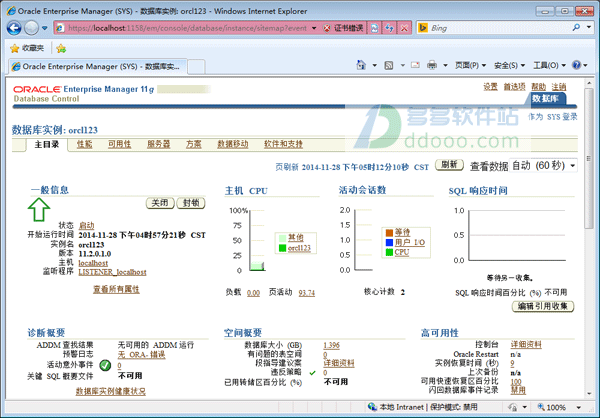Open the Favorites (收藏夹) star button
Viewport: 600px width, 418px height.
(27, 48)
